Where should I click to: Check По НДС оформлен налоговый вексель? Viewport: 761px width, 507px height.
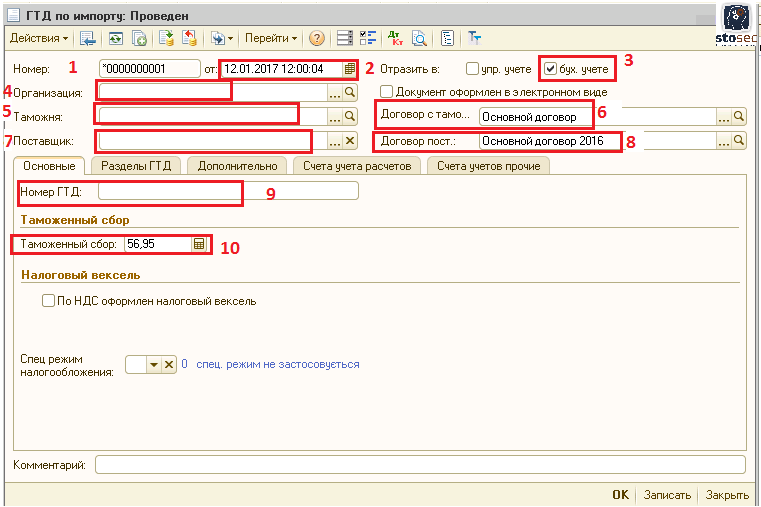[x=48, y=301]
